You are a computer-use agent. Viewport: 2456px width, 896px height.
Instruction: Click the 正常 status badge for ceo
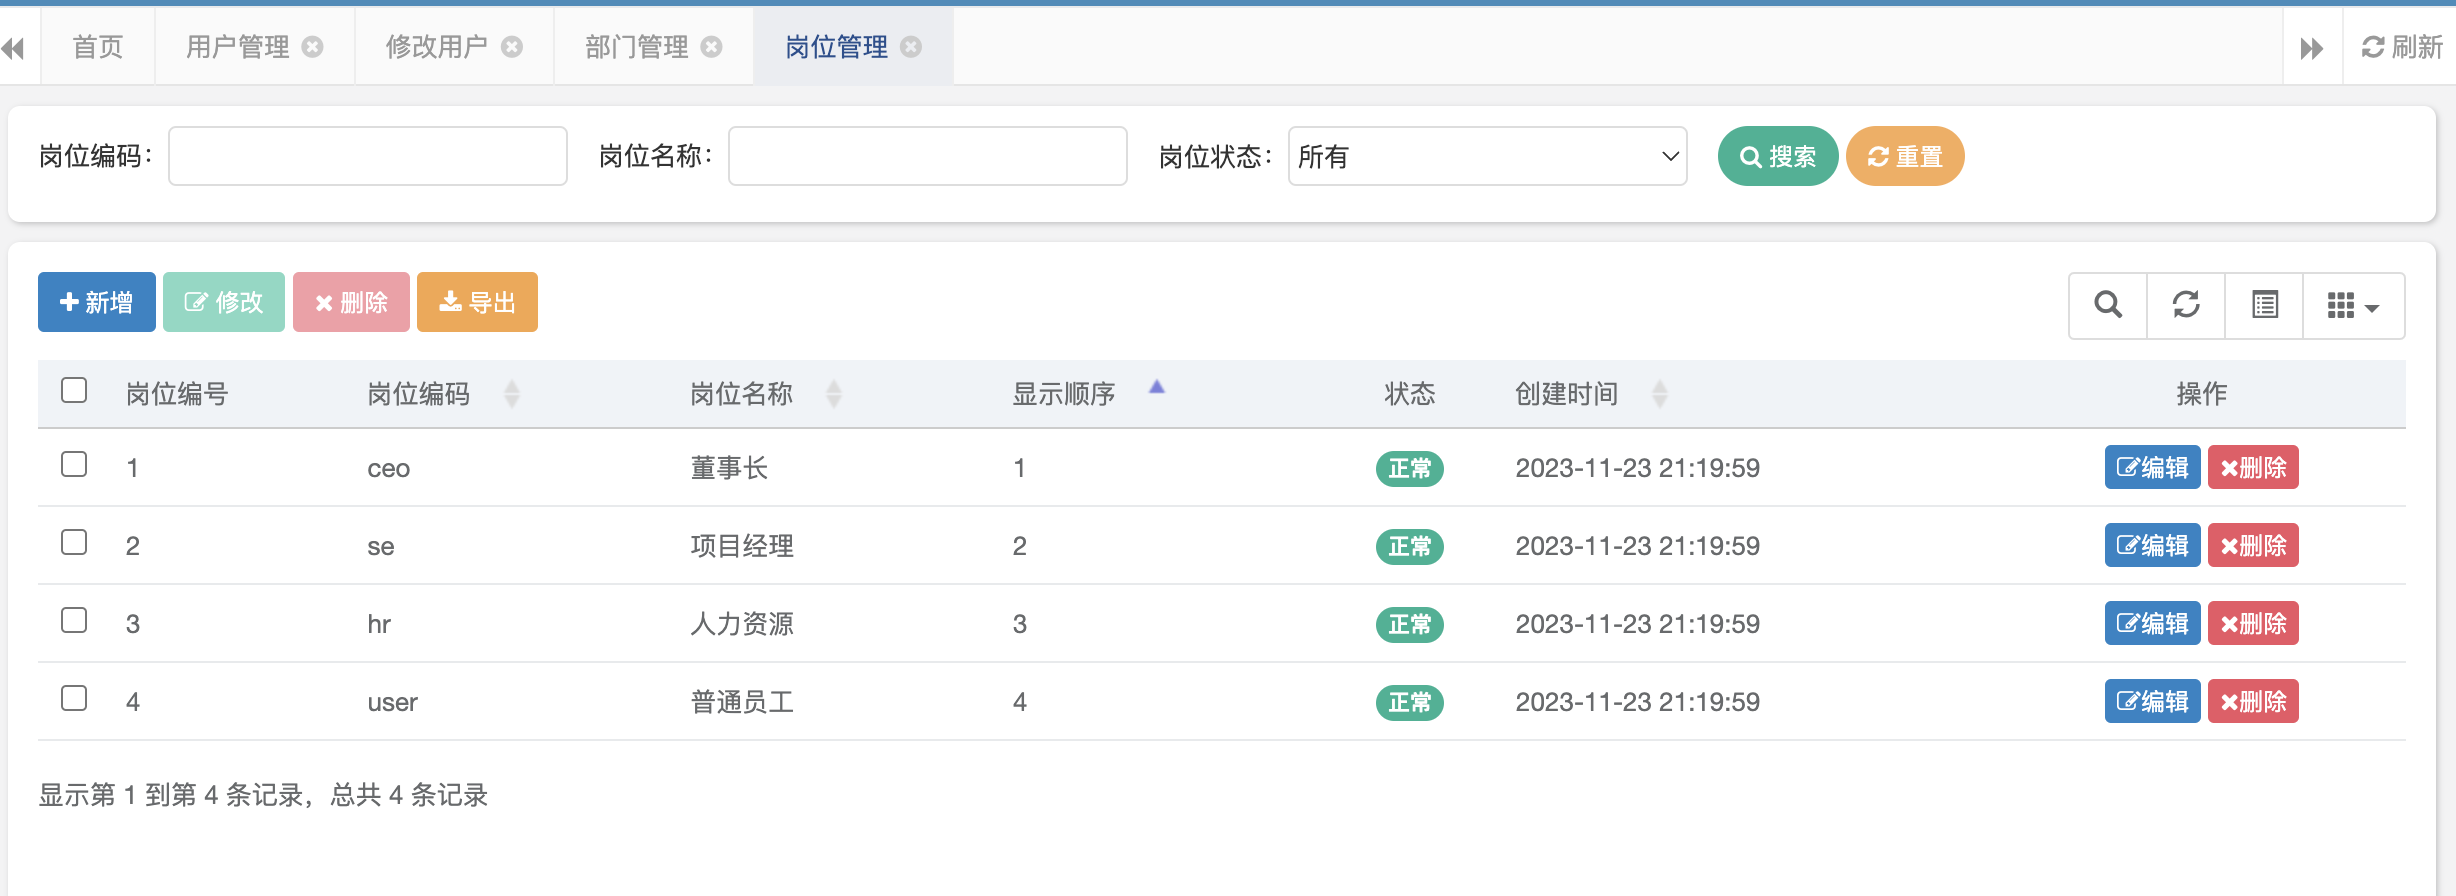[1410, 468]
